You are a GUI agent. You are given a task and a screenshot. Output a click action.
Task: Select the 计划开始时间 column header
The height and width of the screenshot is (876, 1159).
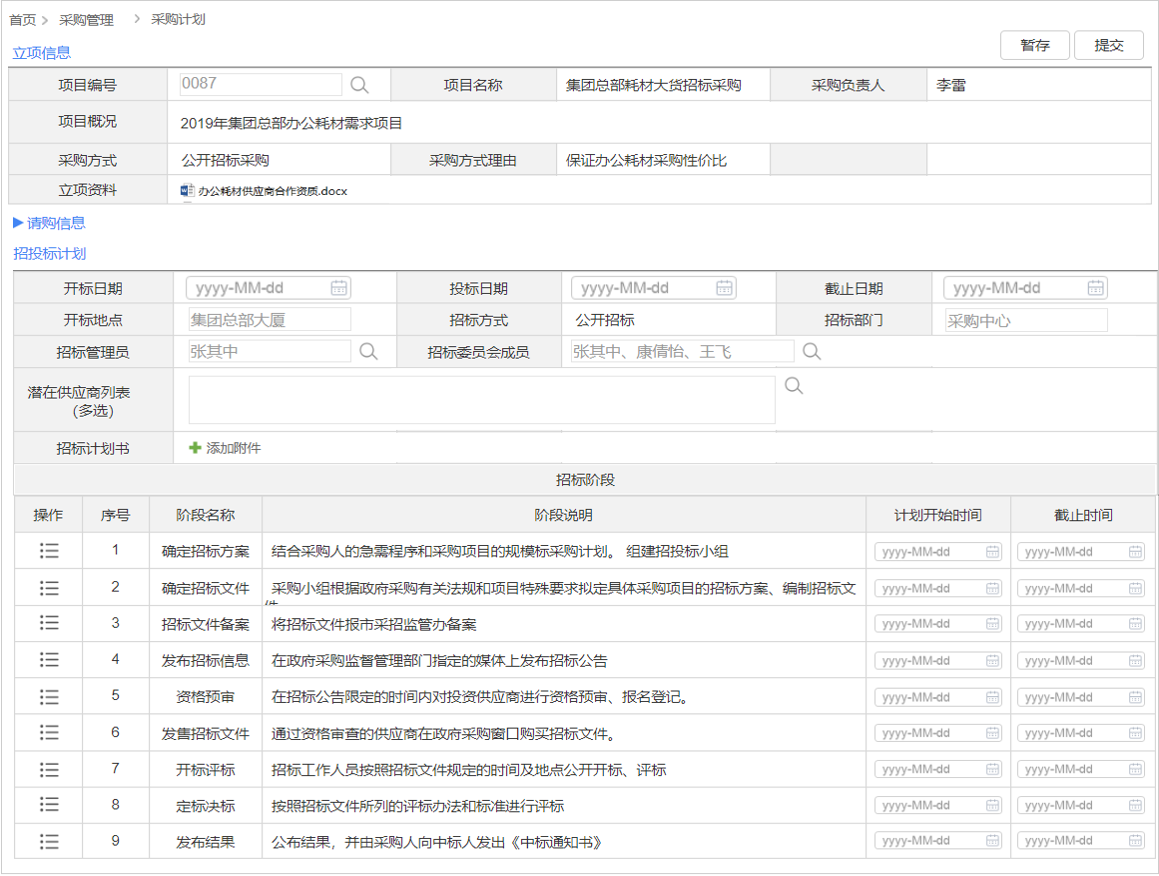point(938,515)
